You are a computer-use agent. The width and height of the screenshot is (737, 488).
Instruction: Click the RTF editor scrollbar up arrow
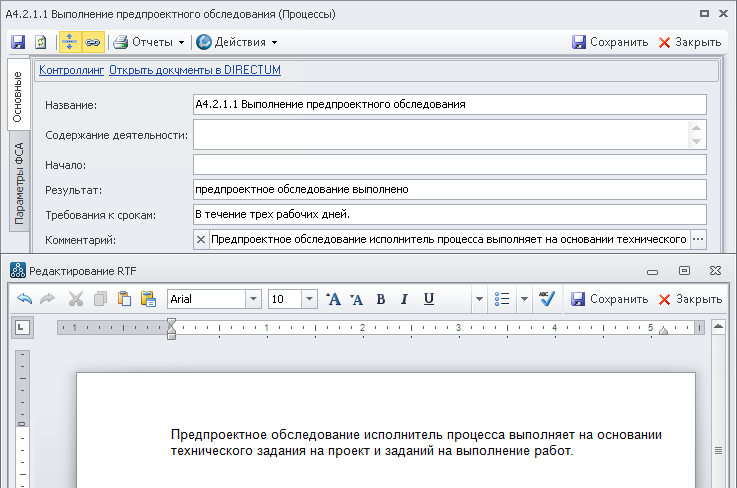[x=718, y=326]
